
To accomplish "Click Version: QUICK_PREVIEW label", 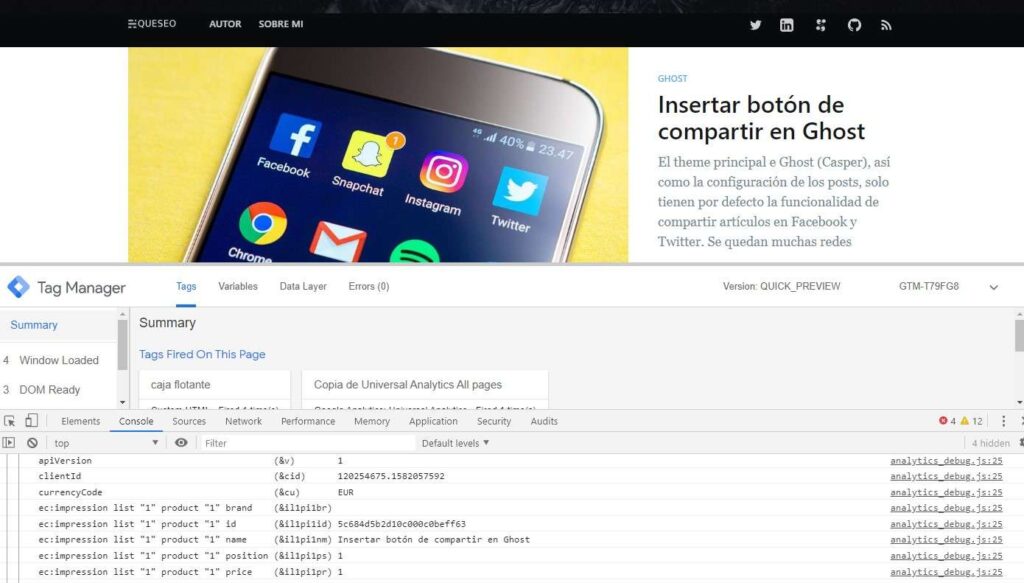I will pos(782,287).
